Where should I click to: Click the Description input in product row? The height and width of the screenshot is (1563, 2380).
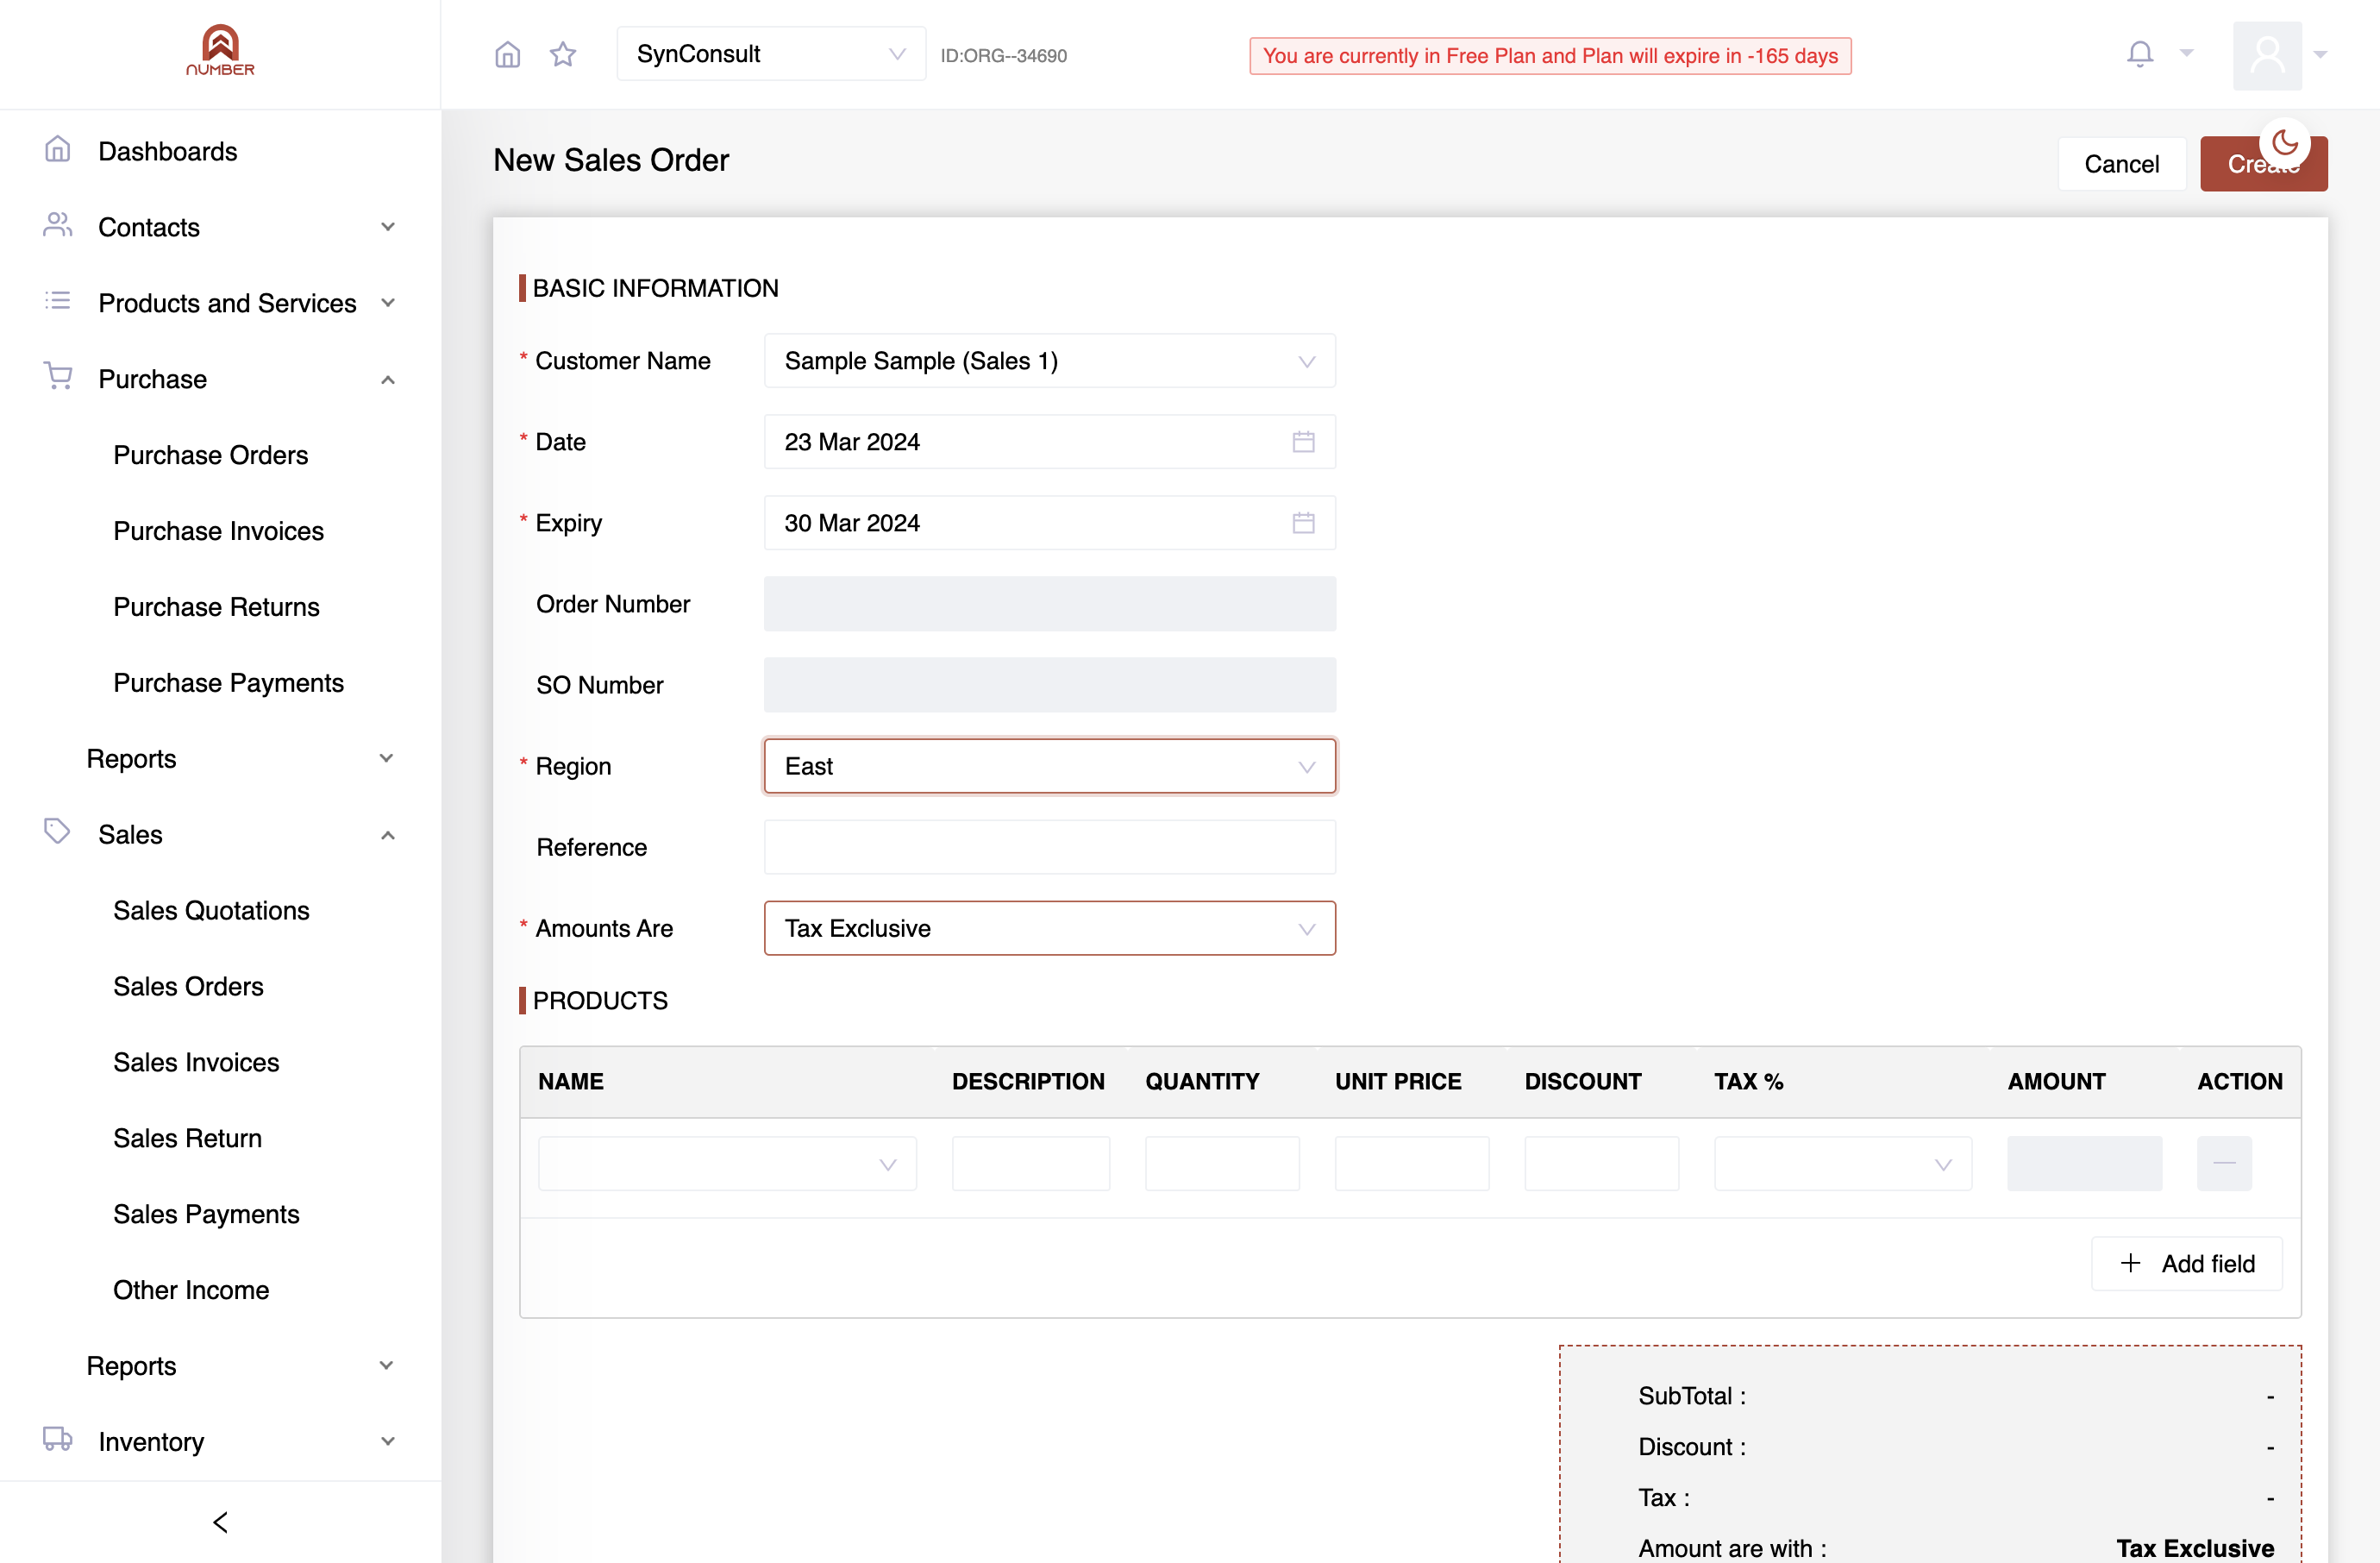click(x=1030, y=1163)
